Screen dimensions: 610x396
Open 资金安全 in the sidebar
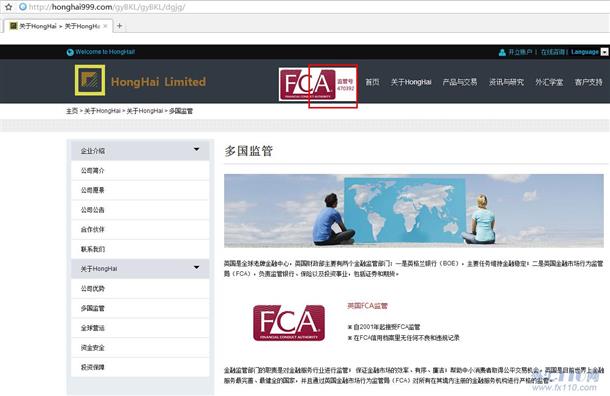pos(140,348)
